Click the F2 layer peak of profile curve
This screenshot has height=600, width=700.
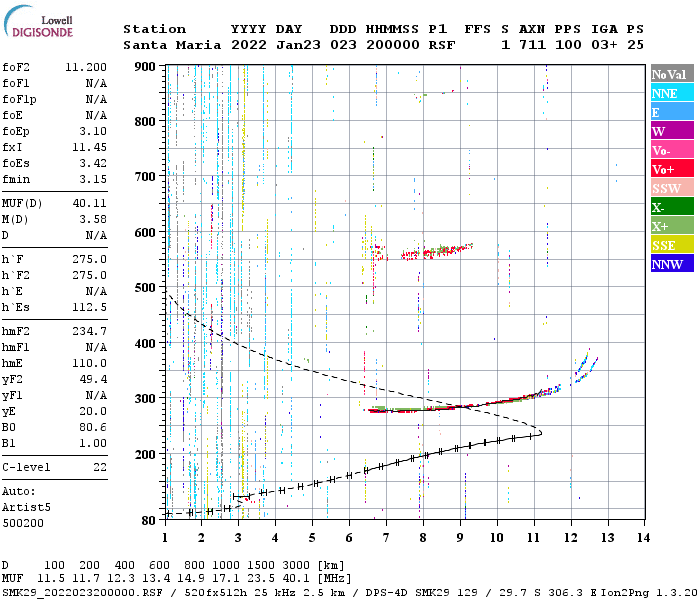[541, 432]
